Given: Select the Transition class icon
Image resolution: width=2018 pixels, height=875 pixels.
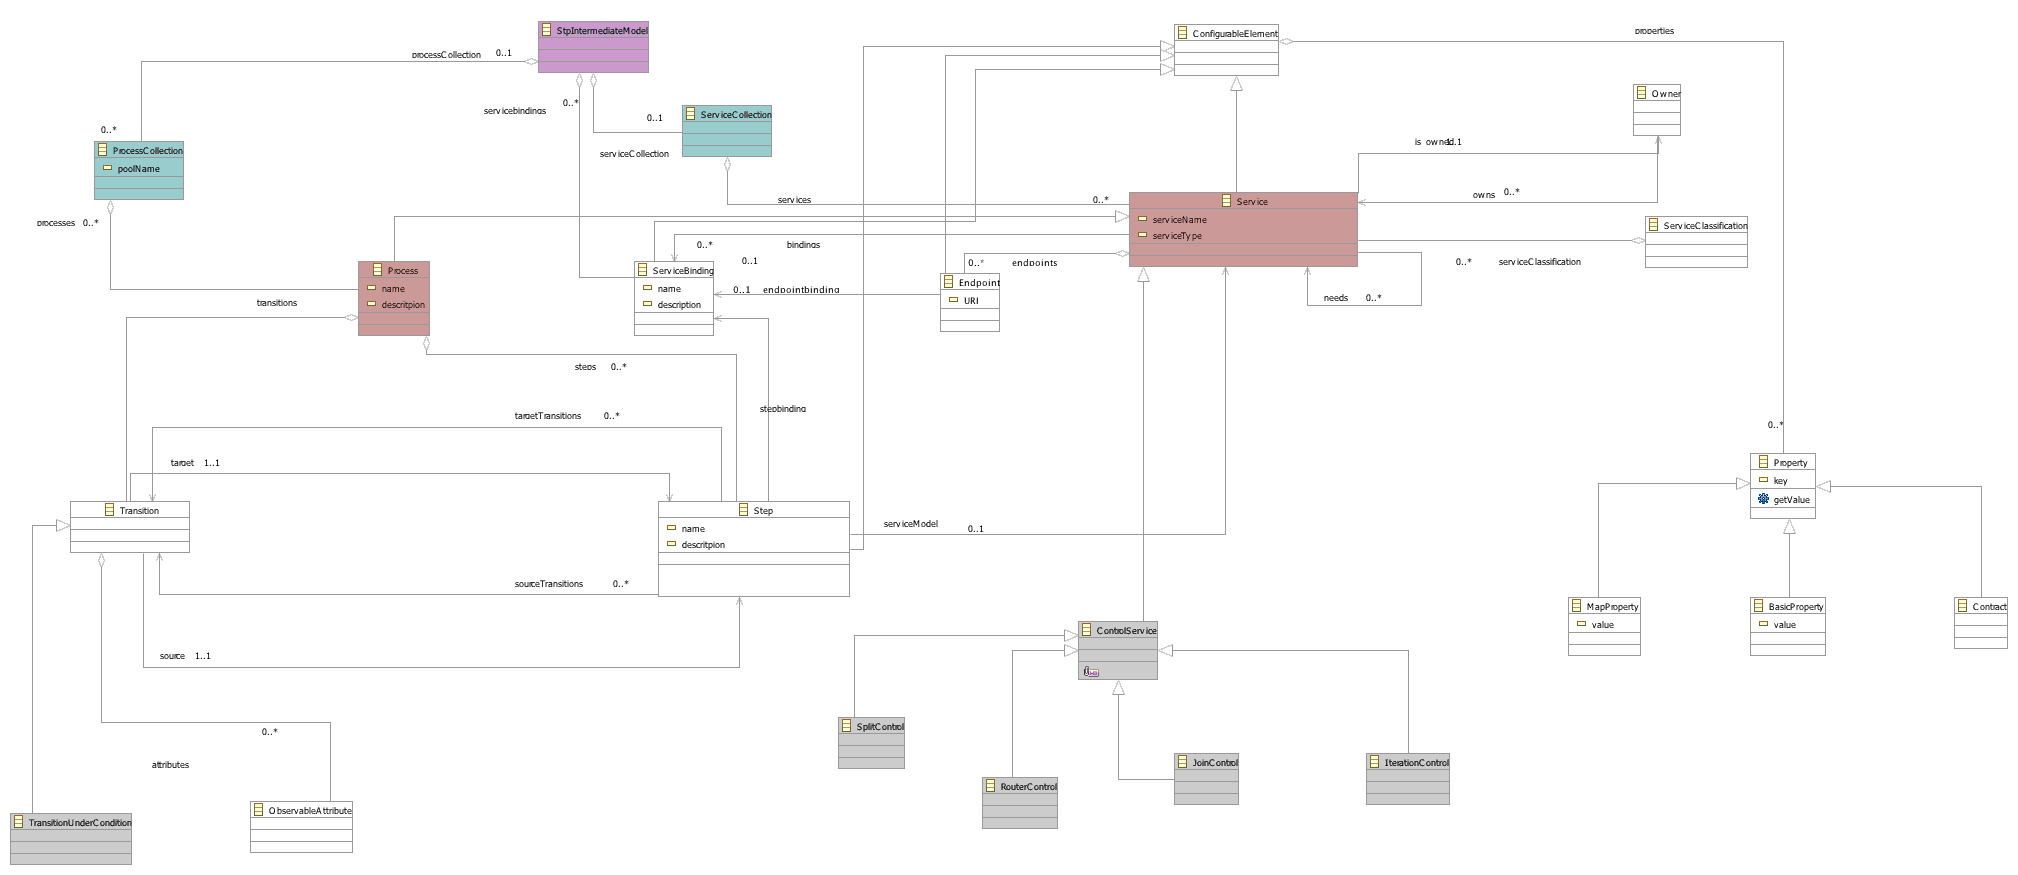Looking at the screenshot, I should tap(110, 510).
